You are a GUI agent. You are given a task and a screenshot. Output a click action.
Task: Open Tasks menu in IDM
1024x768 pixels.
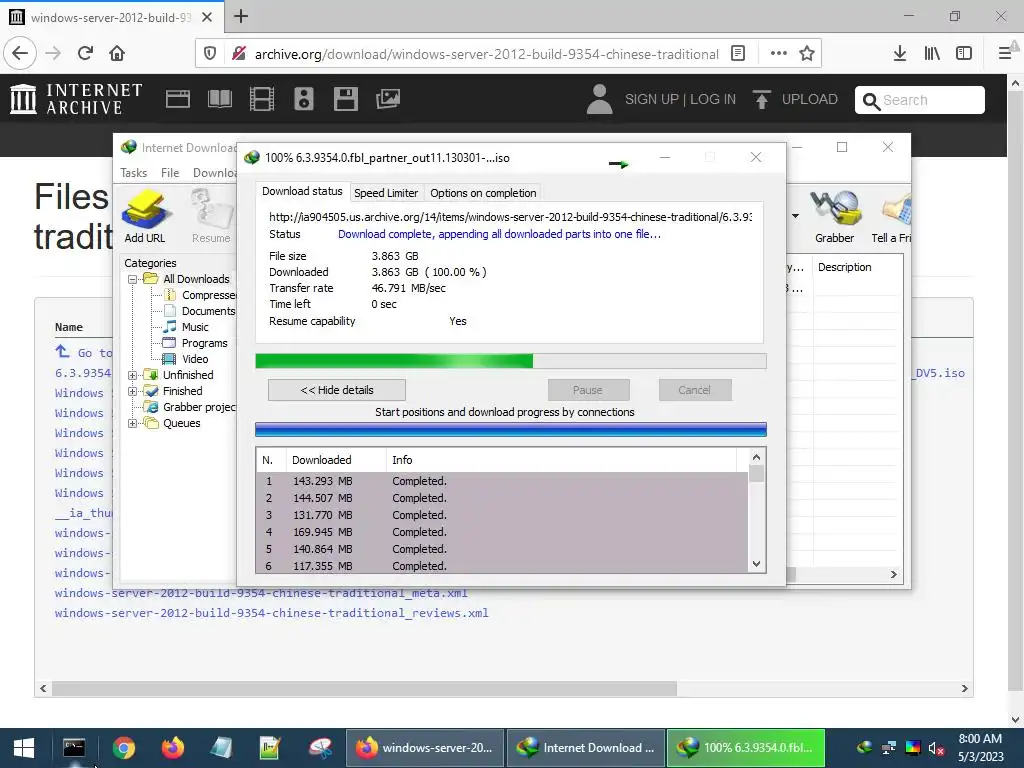(133, 172)
